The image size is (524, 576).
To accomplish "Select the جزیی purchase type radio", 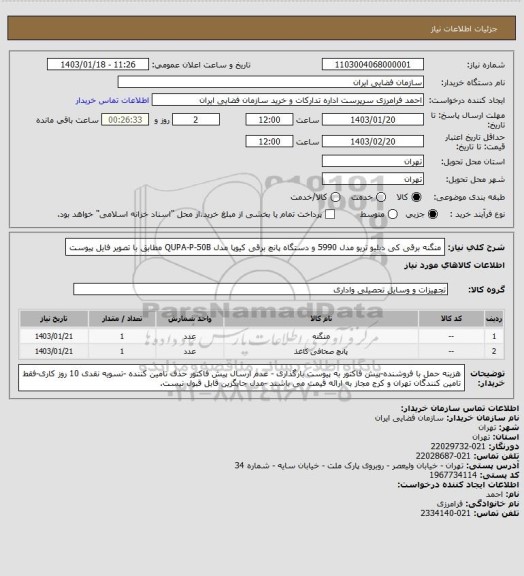I will click(433, 214).
